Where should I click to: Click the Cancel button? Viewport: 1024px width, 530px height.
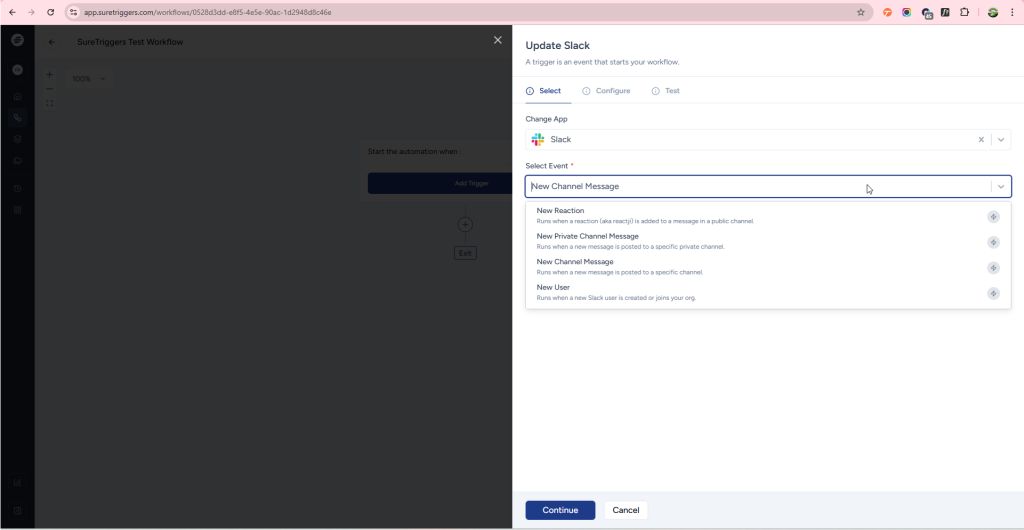point(625,510)
